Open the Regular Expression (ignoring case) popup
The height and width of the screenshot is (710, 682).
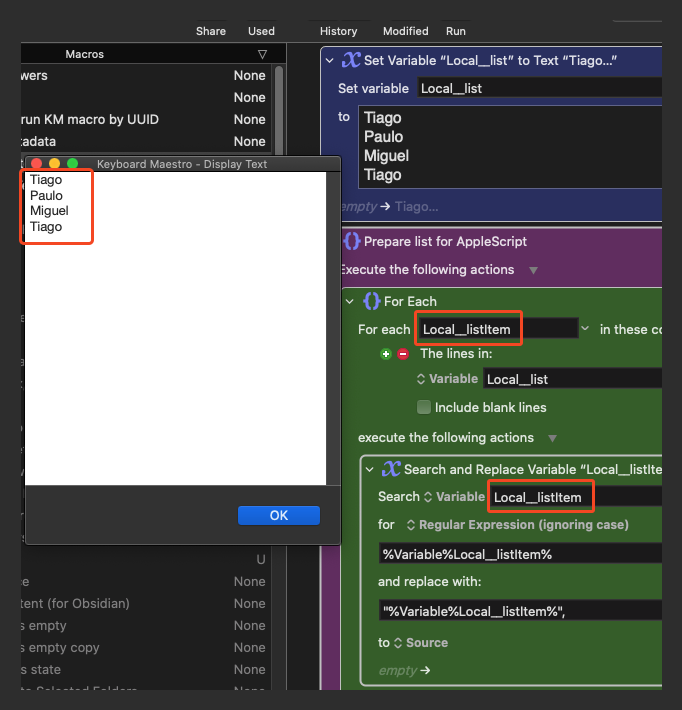[517, 525]
